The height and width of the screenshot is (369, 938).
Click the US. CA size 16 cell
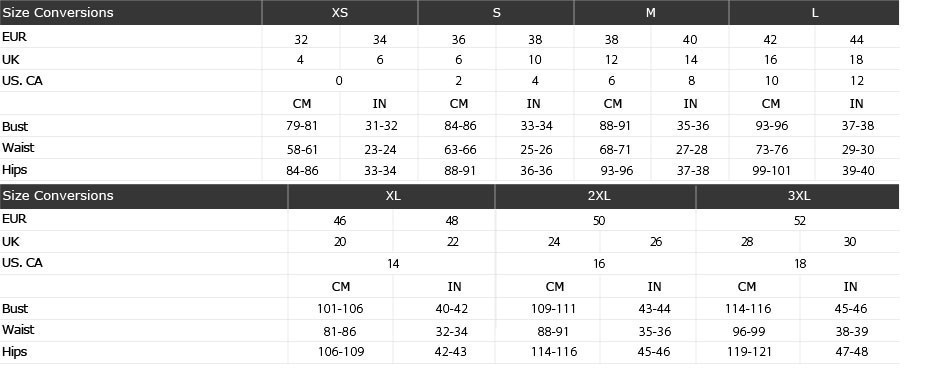599,264
